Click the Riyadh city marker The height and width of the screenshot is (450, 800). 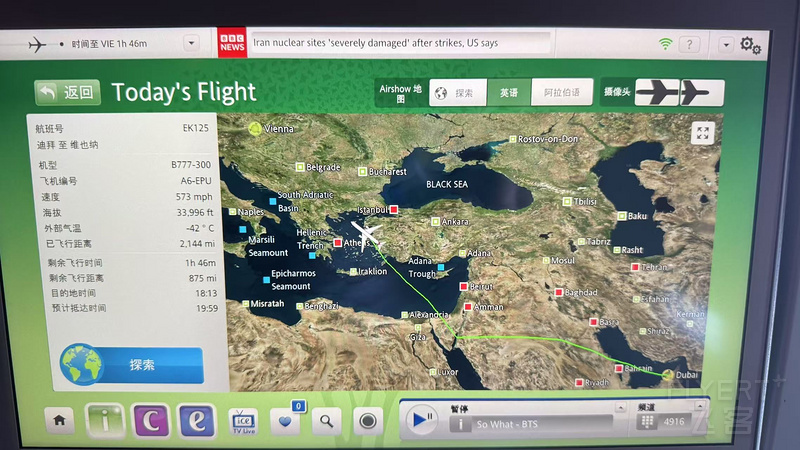tap(579, 382)
